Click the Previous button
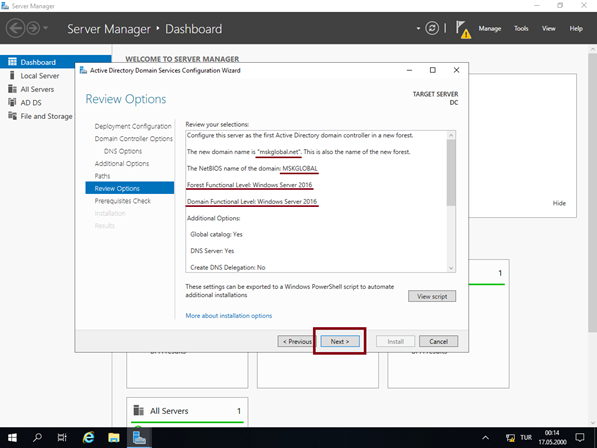Viewport: 597px width, 448px height. tap(297, 341)
